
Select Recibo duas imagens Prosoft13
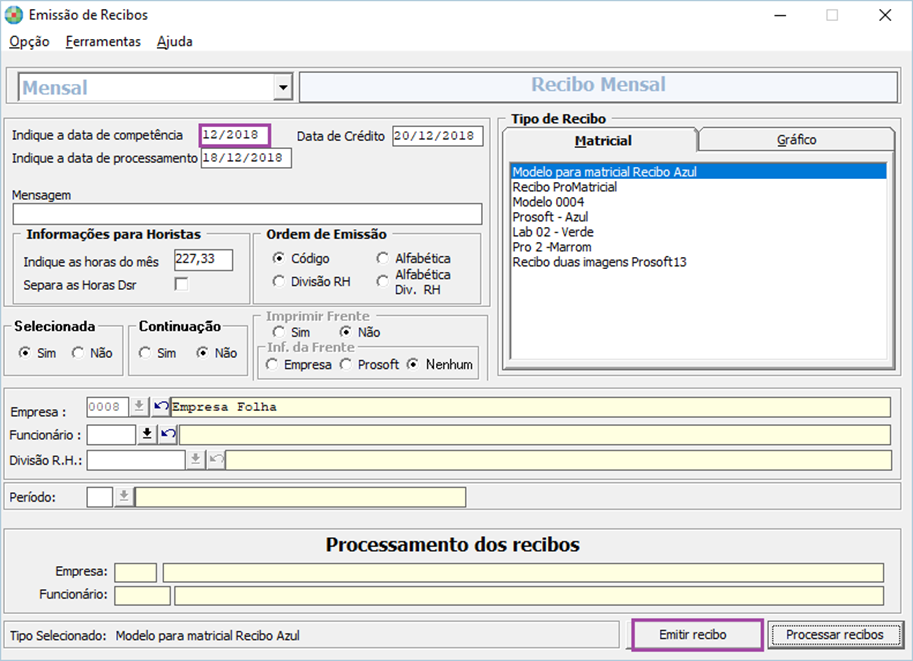(698, 262)
